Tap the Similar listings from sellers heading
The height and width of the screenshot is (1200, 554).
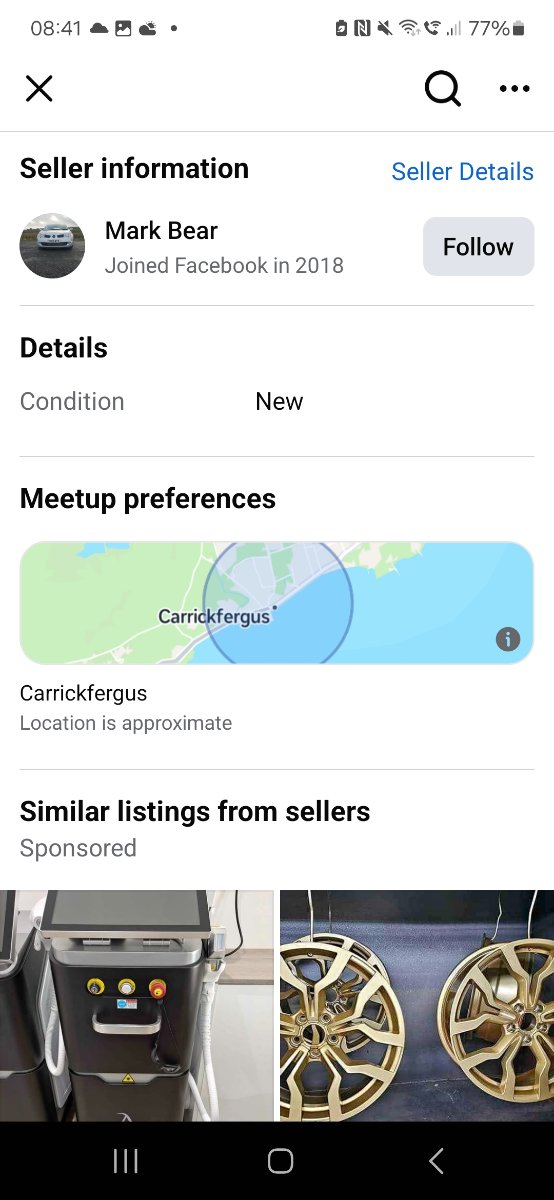(x=195, y=811)
